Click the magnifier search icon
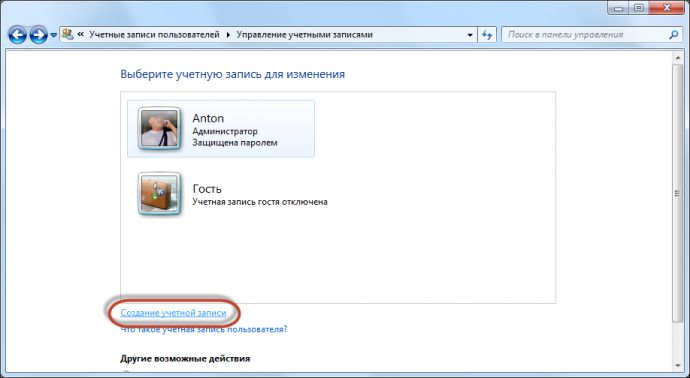Image resolution: width=690 pixels, height=378 pixels. [x=673, y=35]
